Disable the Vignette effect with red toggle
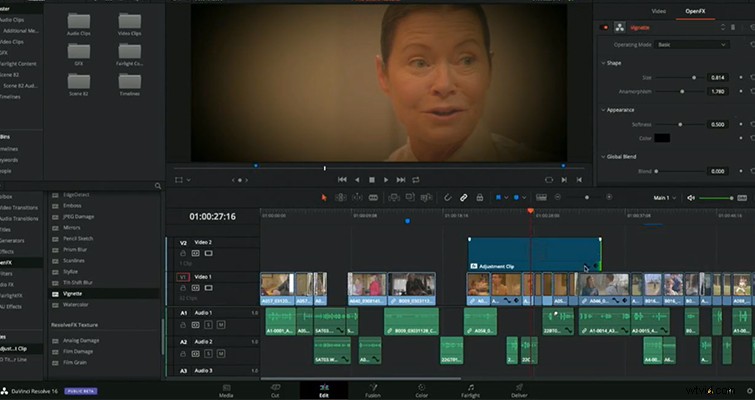755x400 pixels. point(605,28)
